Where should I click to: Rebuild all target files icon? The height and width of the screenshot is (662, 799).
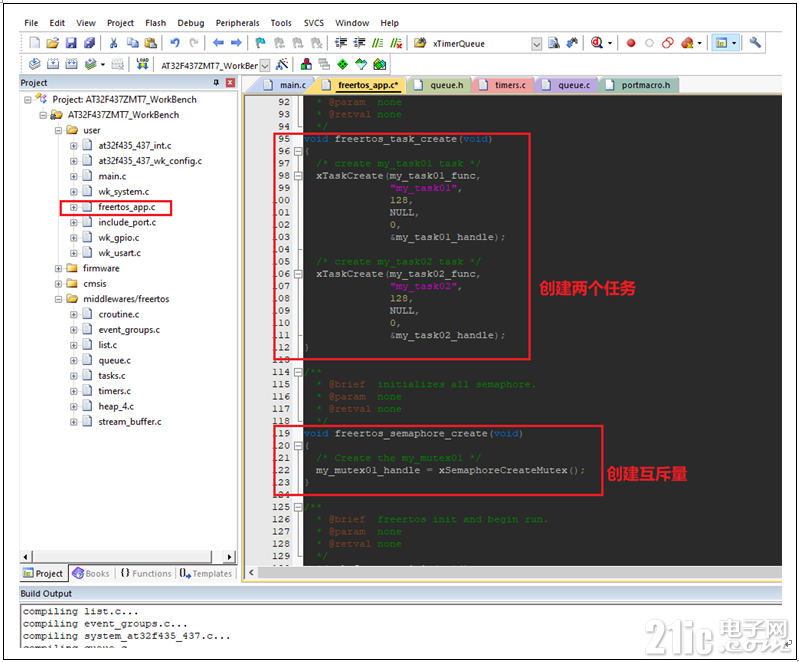click(x=71, y=64)
